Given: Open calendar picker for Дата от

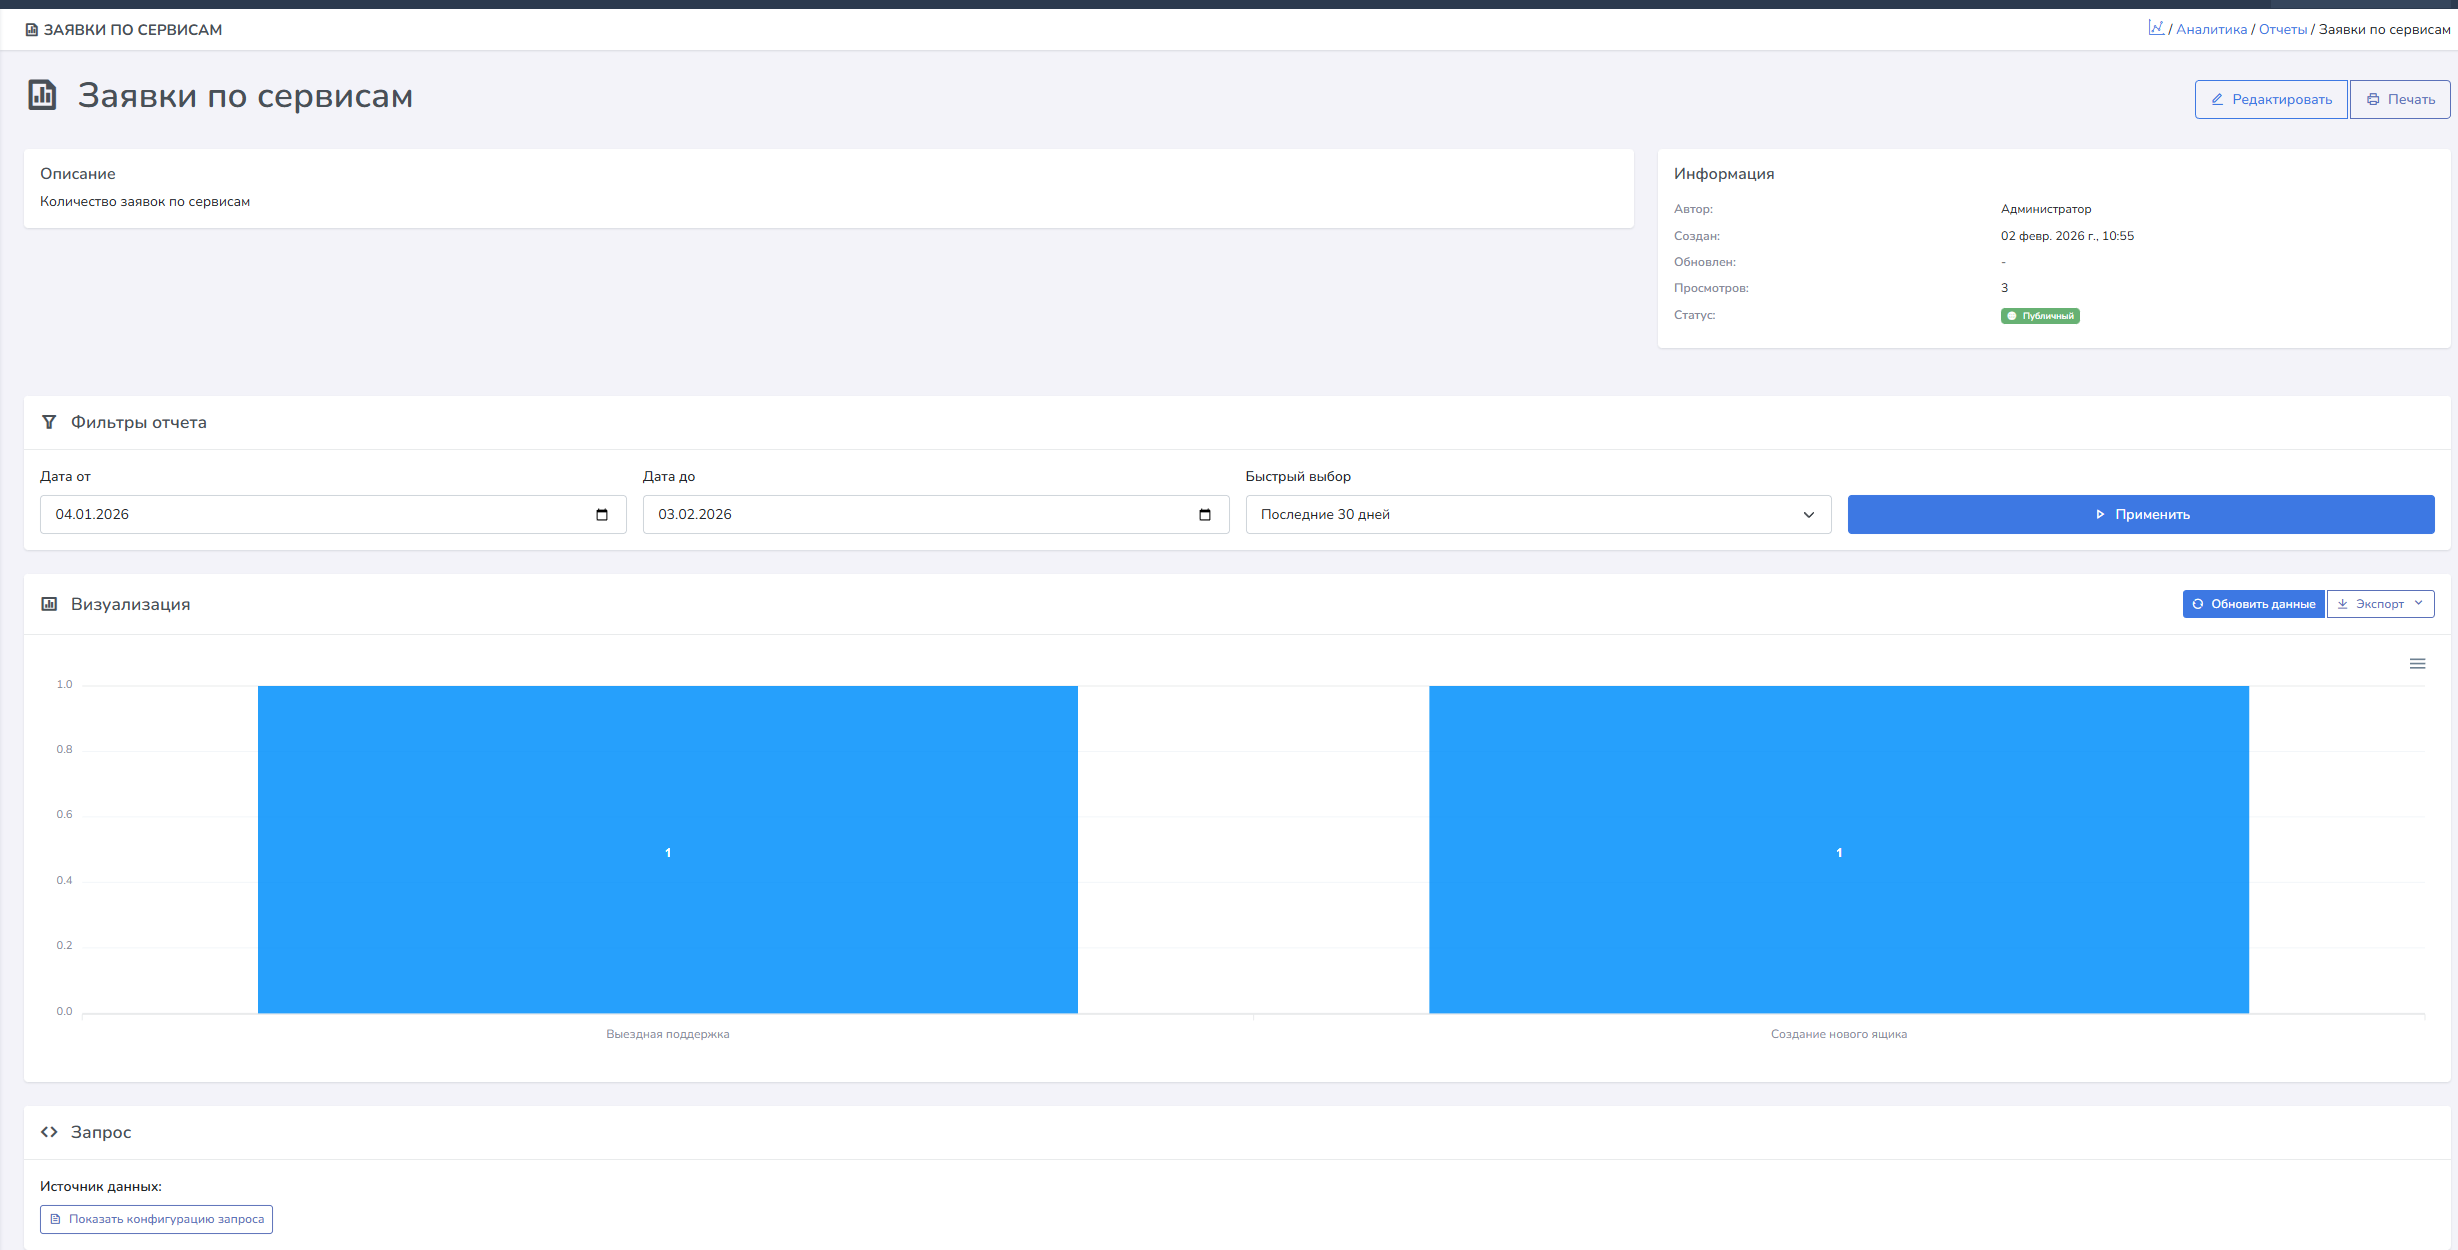Looking at the screenshot, I should tap(602, 515).
